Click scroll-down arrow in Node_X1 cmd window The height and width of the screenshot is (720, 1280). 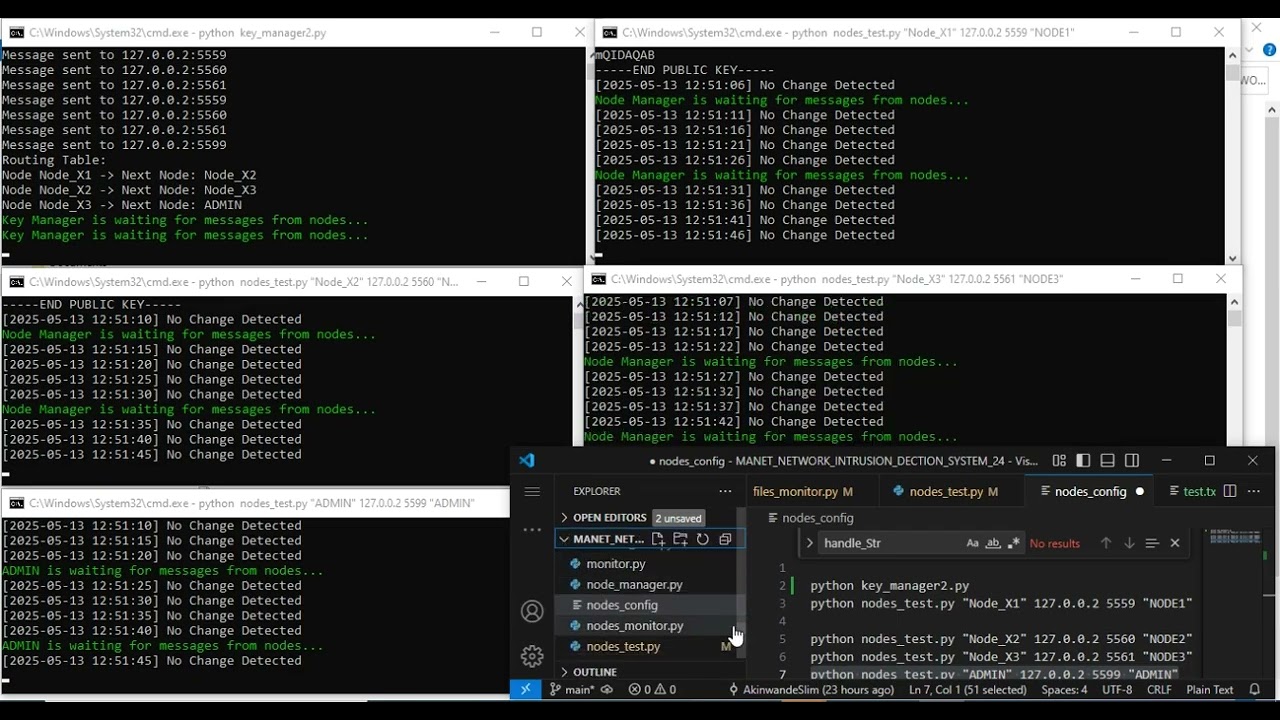point(1232,258)
